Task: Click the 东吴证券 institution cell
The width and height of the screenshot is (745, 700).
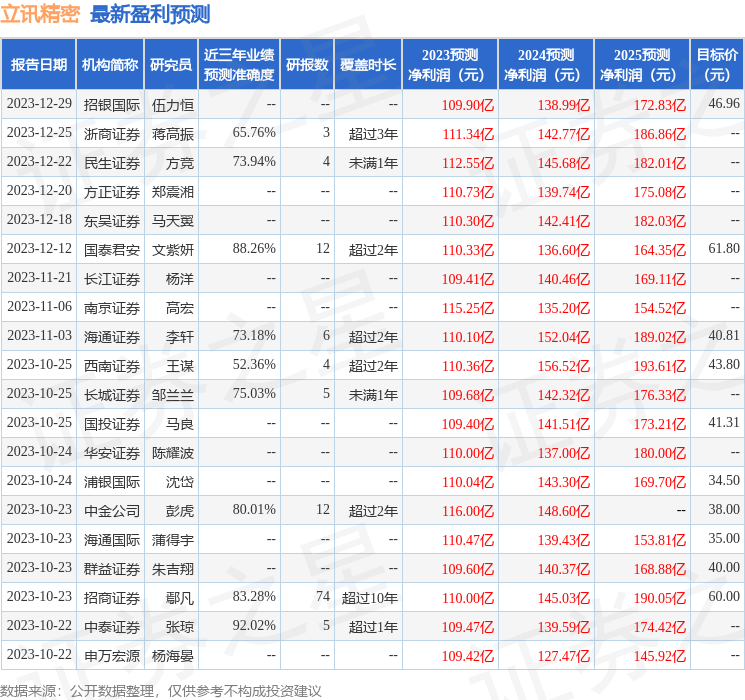Action: [x=112, y=221]
